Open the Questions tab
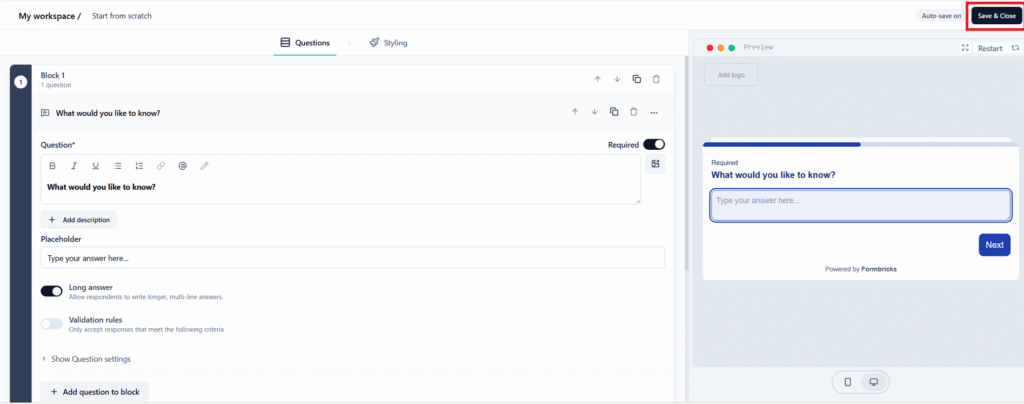Screen dimensions: 1024x404 click(305, 43)
